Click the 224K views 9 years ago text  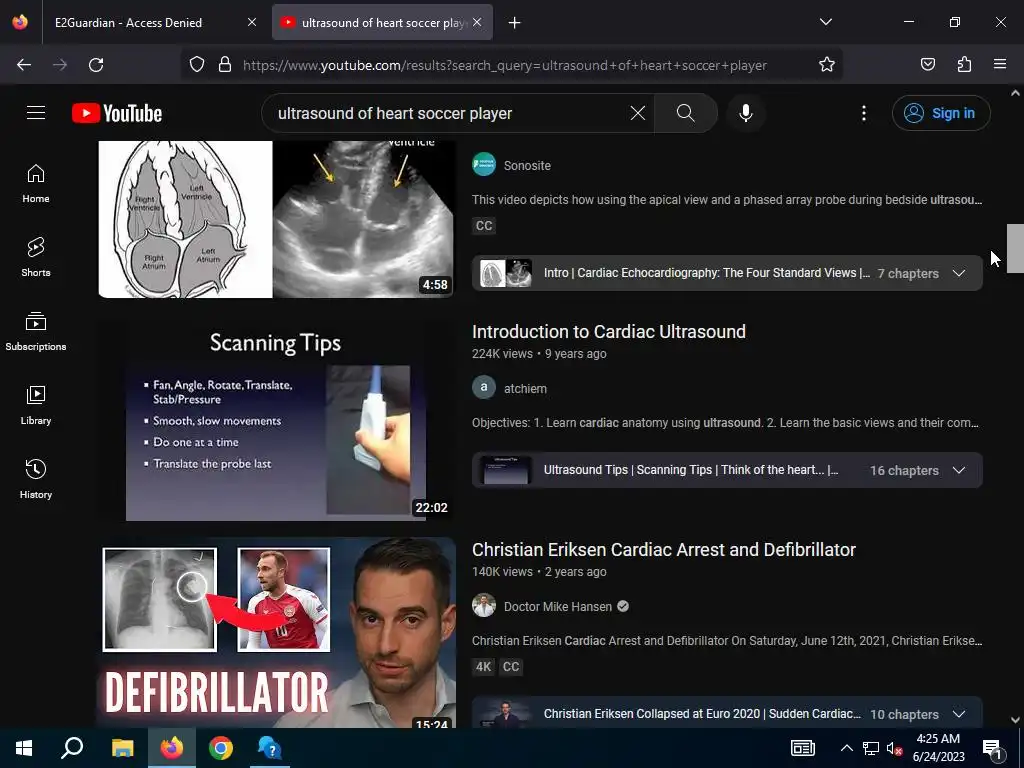click(x=539, y=353)
